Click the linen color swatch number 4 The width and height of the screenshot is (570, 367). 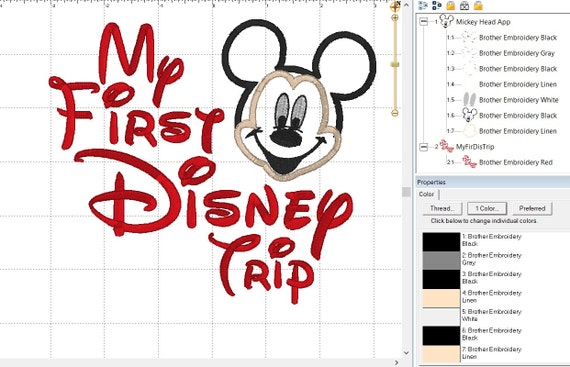point(441,298)
